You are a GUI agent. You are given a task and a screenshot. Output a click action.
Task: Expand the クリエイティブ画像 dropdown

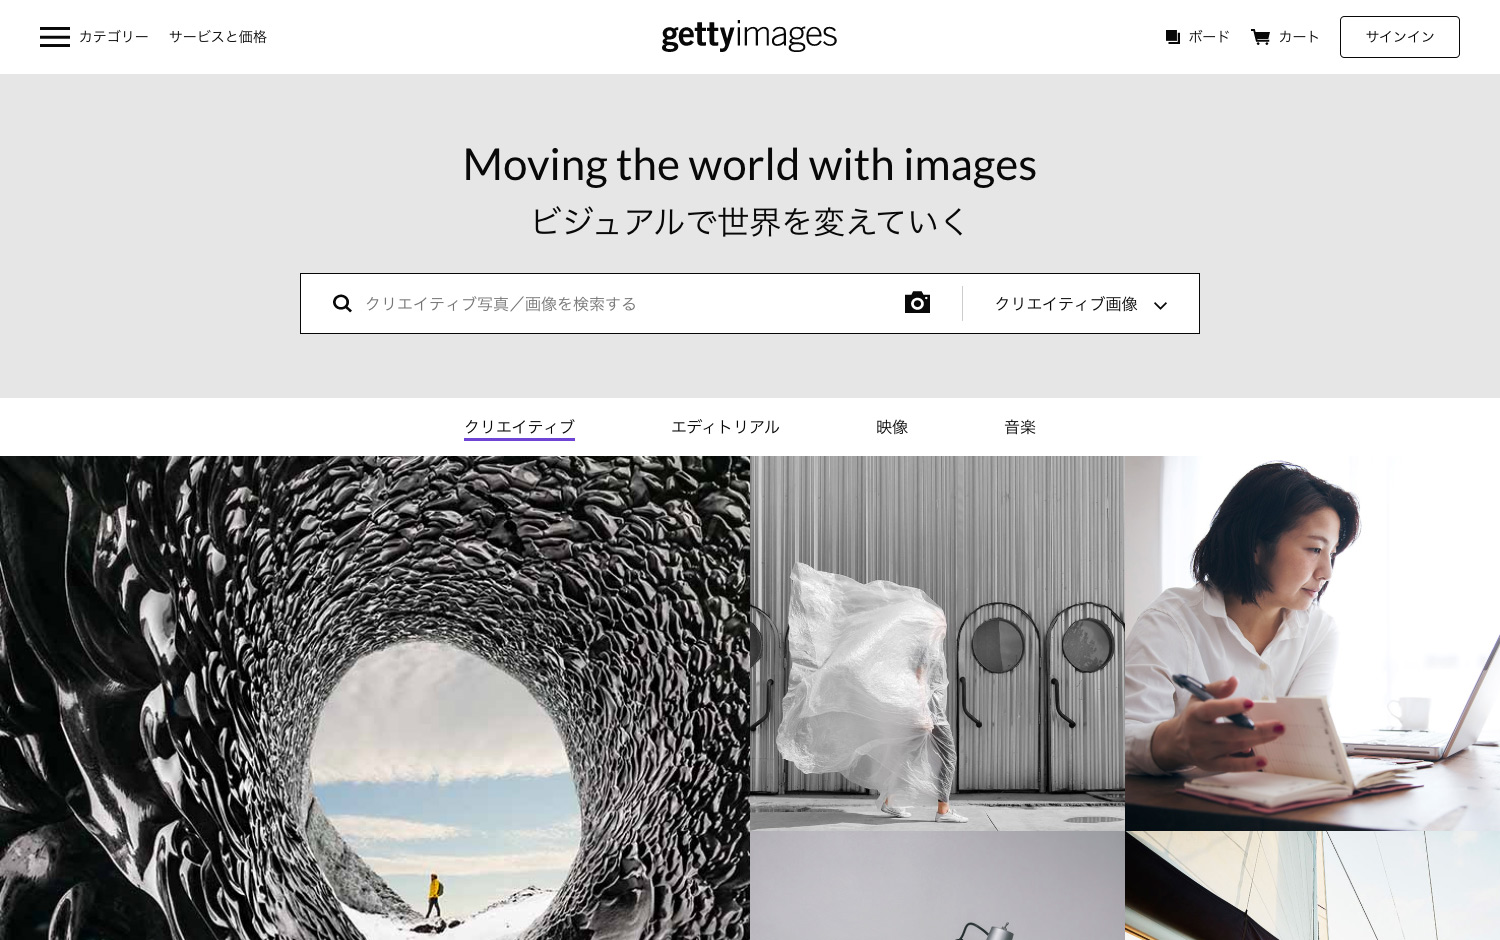[x=1081, y=304]
